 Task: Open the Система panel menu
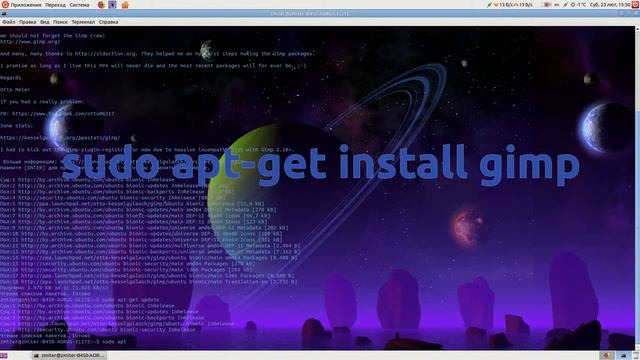(x=79, y=5)
